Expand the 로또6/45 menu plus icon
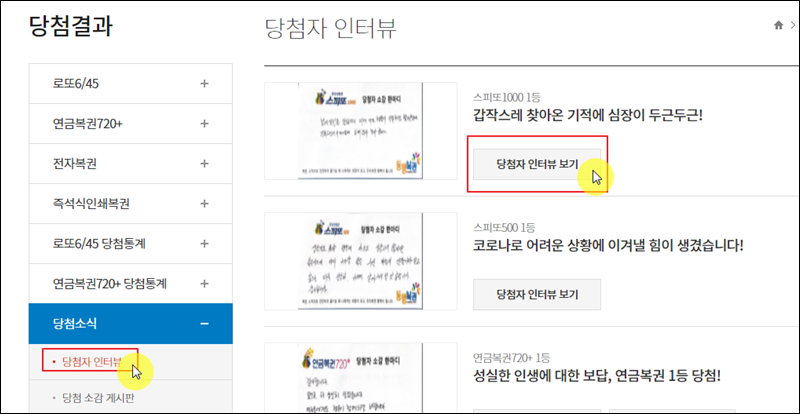The height and width of the screenshot is (414, 800). click(204, 84)
